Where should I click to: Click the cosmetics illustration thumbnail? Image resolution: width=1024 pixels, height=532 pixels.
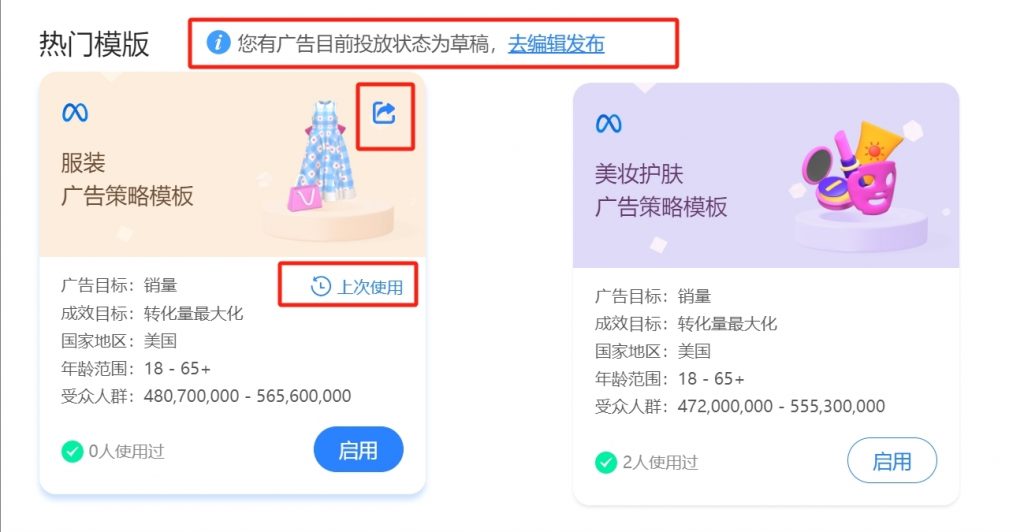click(x=851, y=170)
